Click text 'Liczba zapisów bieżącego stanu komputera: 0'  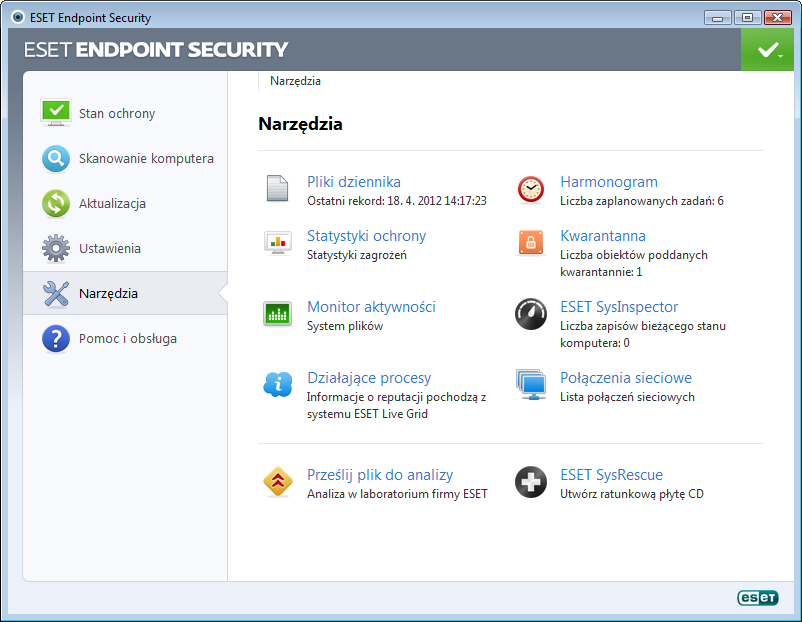point(642,334)
